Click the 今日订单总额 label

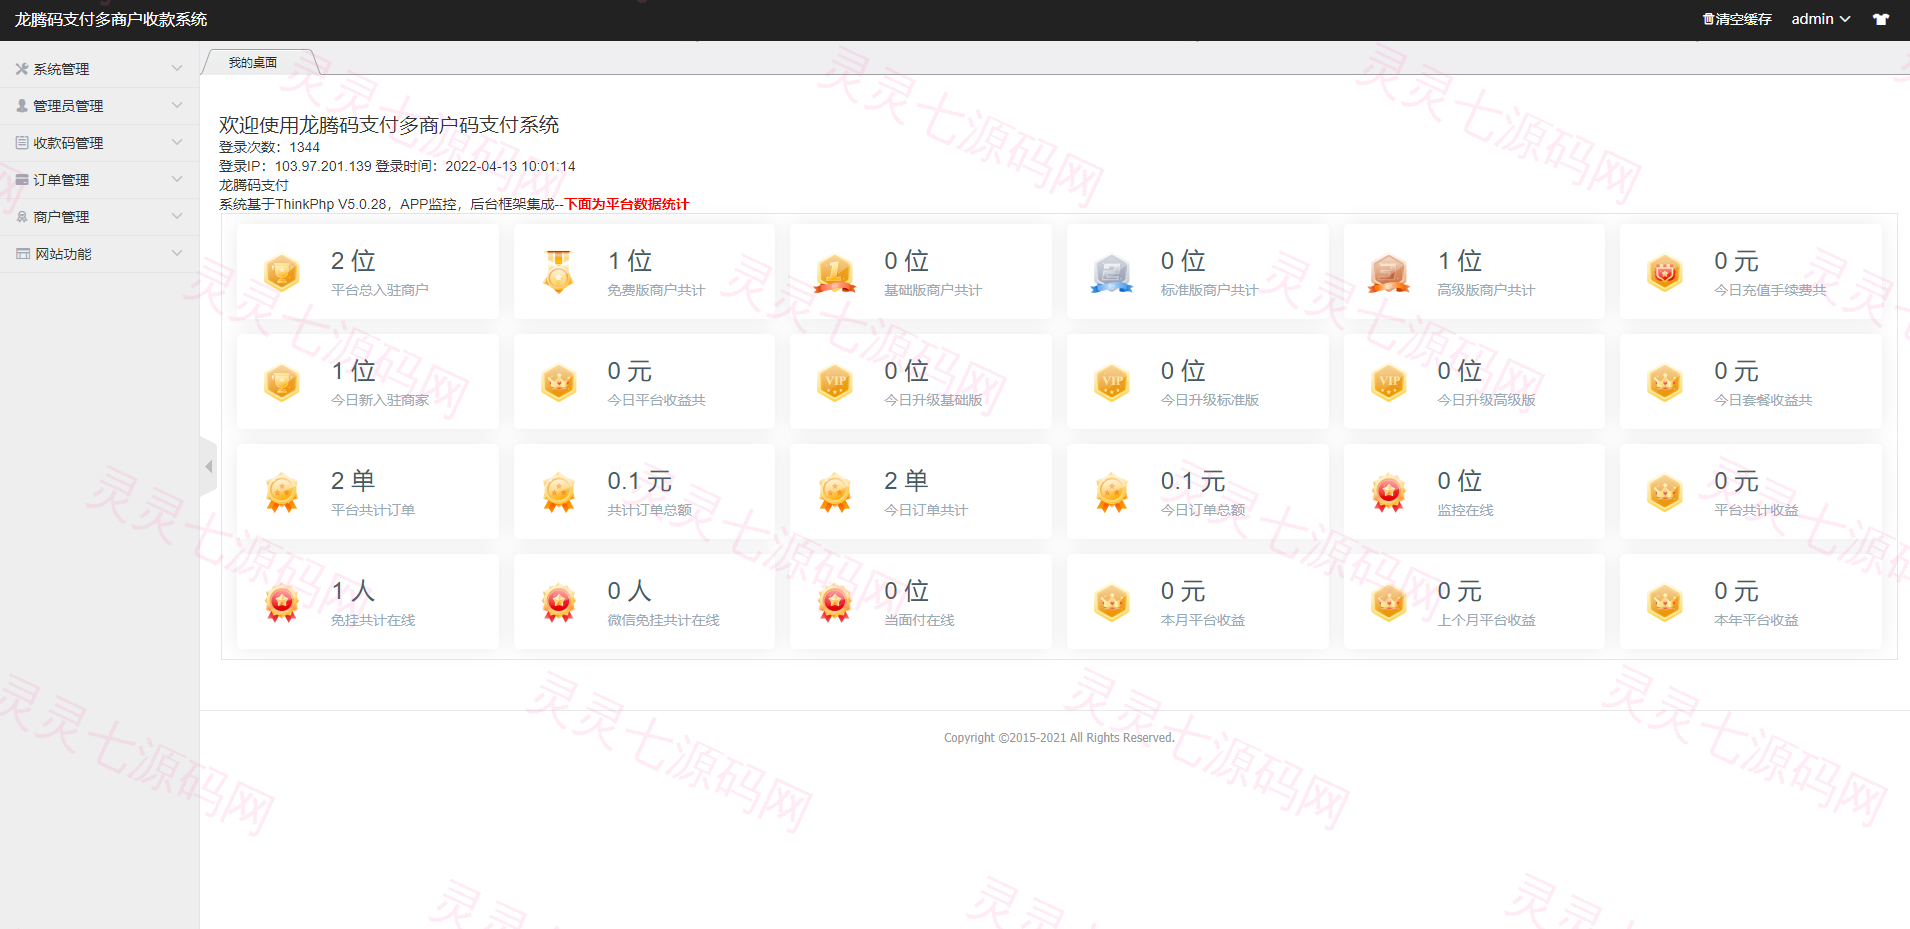pyautogui.click(x=1203, y=510)
